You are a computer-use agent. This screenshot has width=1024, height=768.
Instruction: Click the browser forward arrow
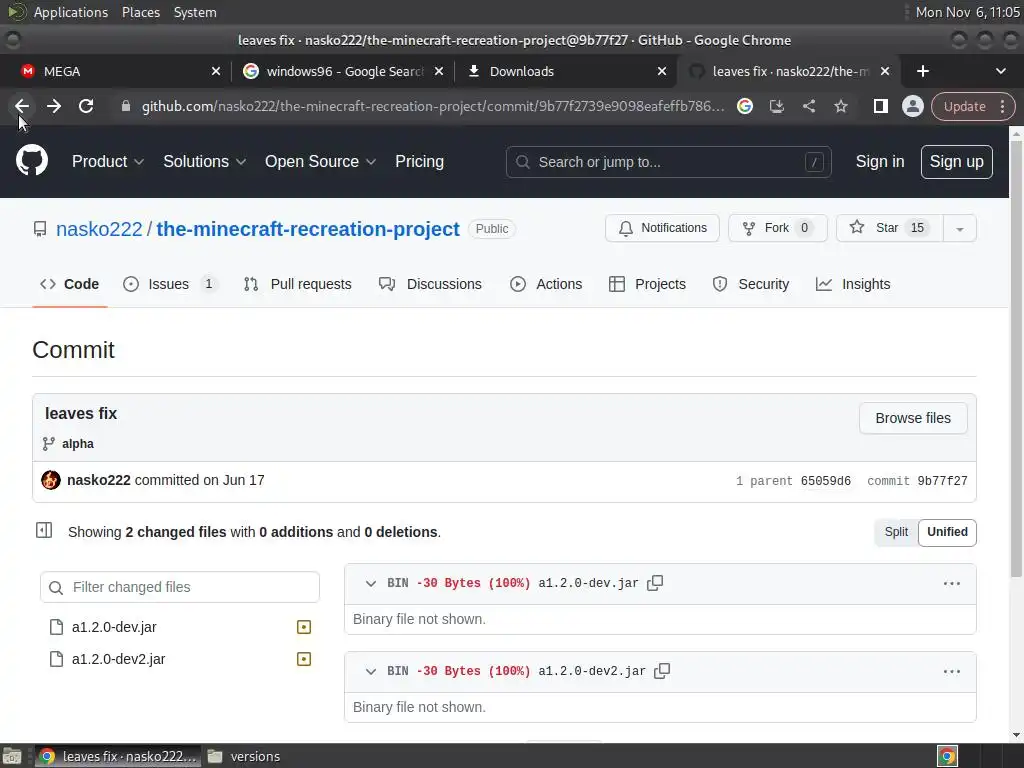(x=54, y=106)
